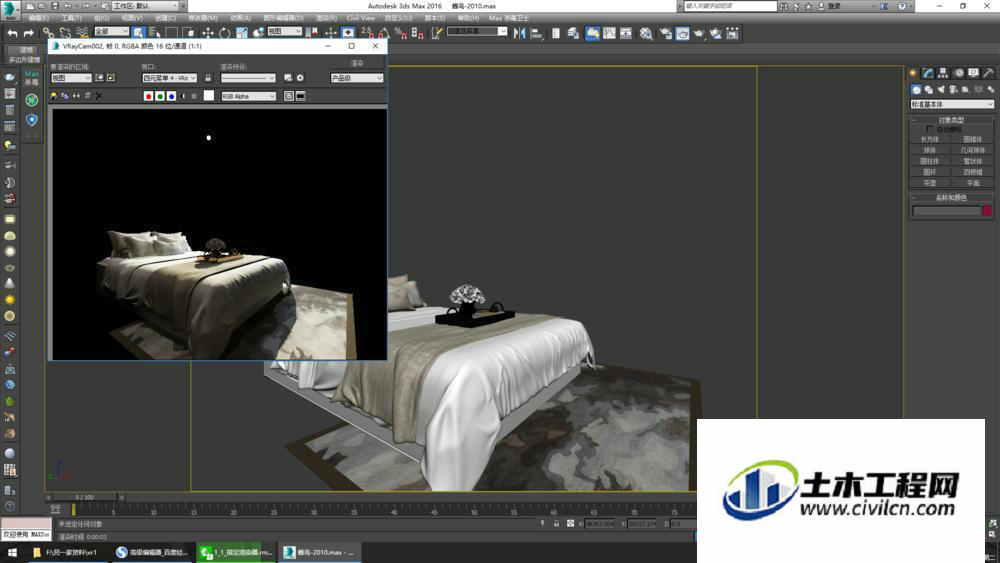This screenshot has width=1000, height=563.
Task: Select the Select and Link tool
Action: (x=48, y=33)
